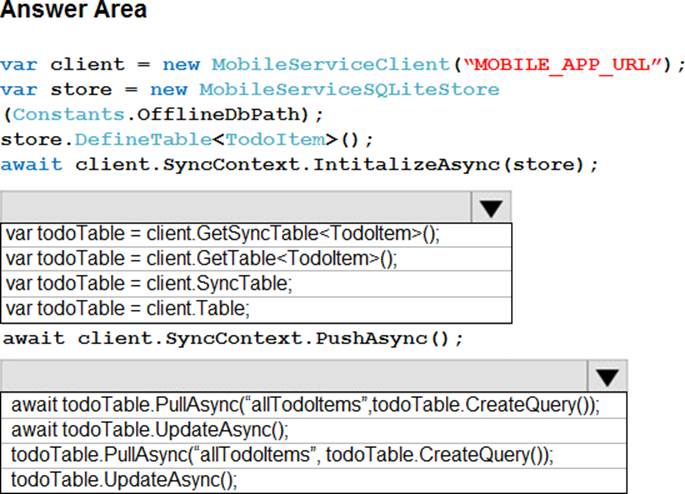Click the red "MOBILE_APP_URL" string literal
This screenshot has width=685, height=494.
(x=566, y=65)
